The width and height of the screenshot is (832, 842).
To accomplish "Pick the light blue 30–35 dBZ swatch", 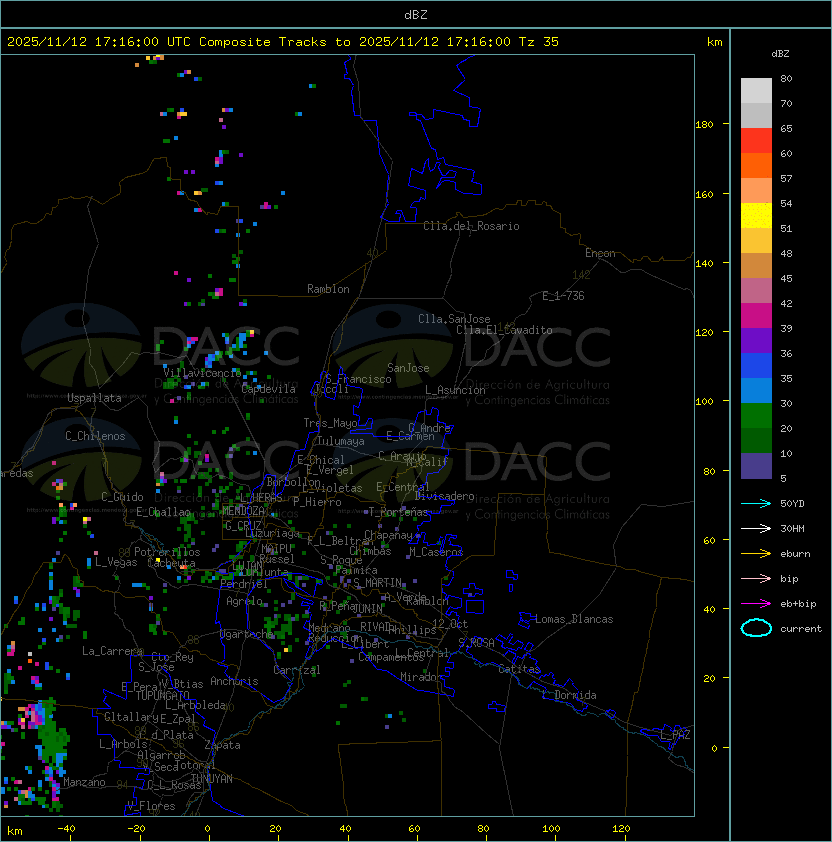I will click(x=756, y=390).
